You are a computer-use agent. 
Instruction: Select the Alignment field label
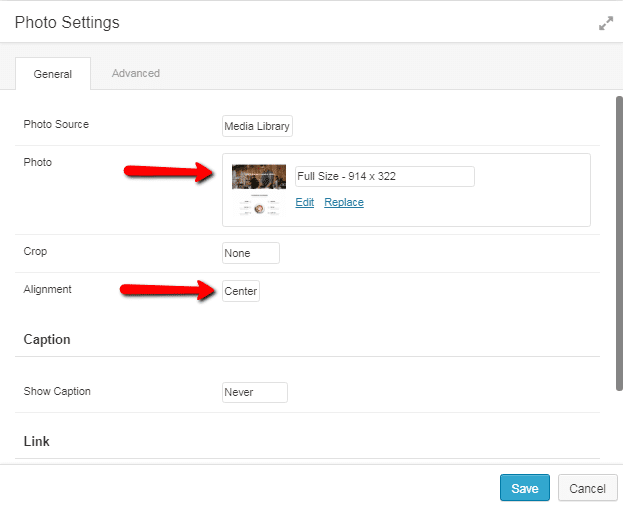coord(48,290)
